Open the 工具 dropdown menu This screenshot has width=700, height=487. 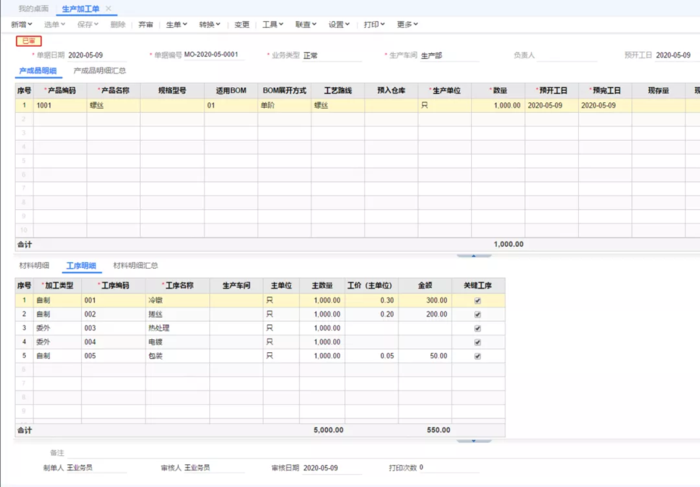point(272,25)
